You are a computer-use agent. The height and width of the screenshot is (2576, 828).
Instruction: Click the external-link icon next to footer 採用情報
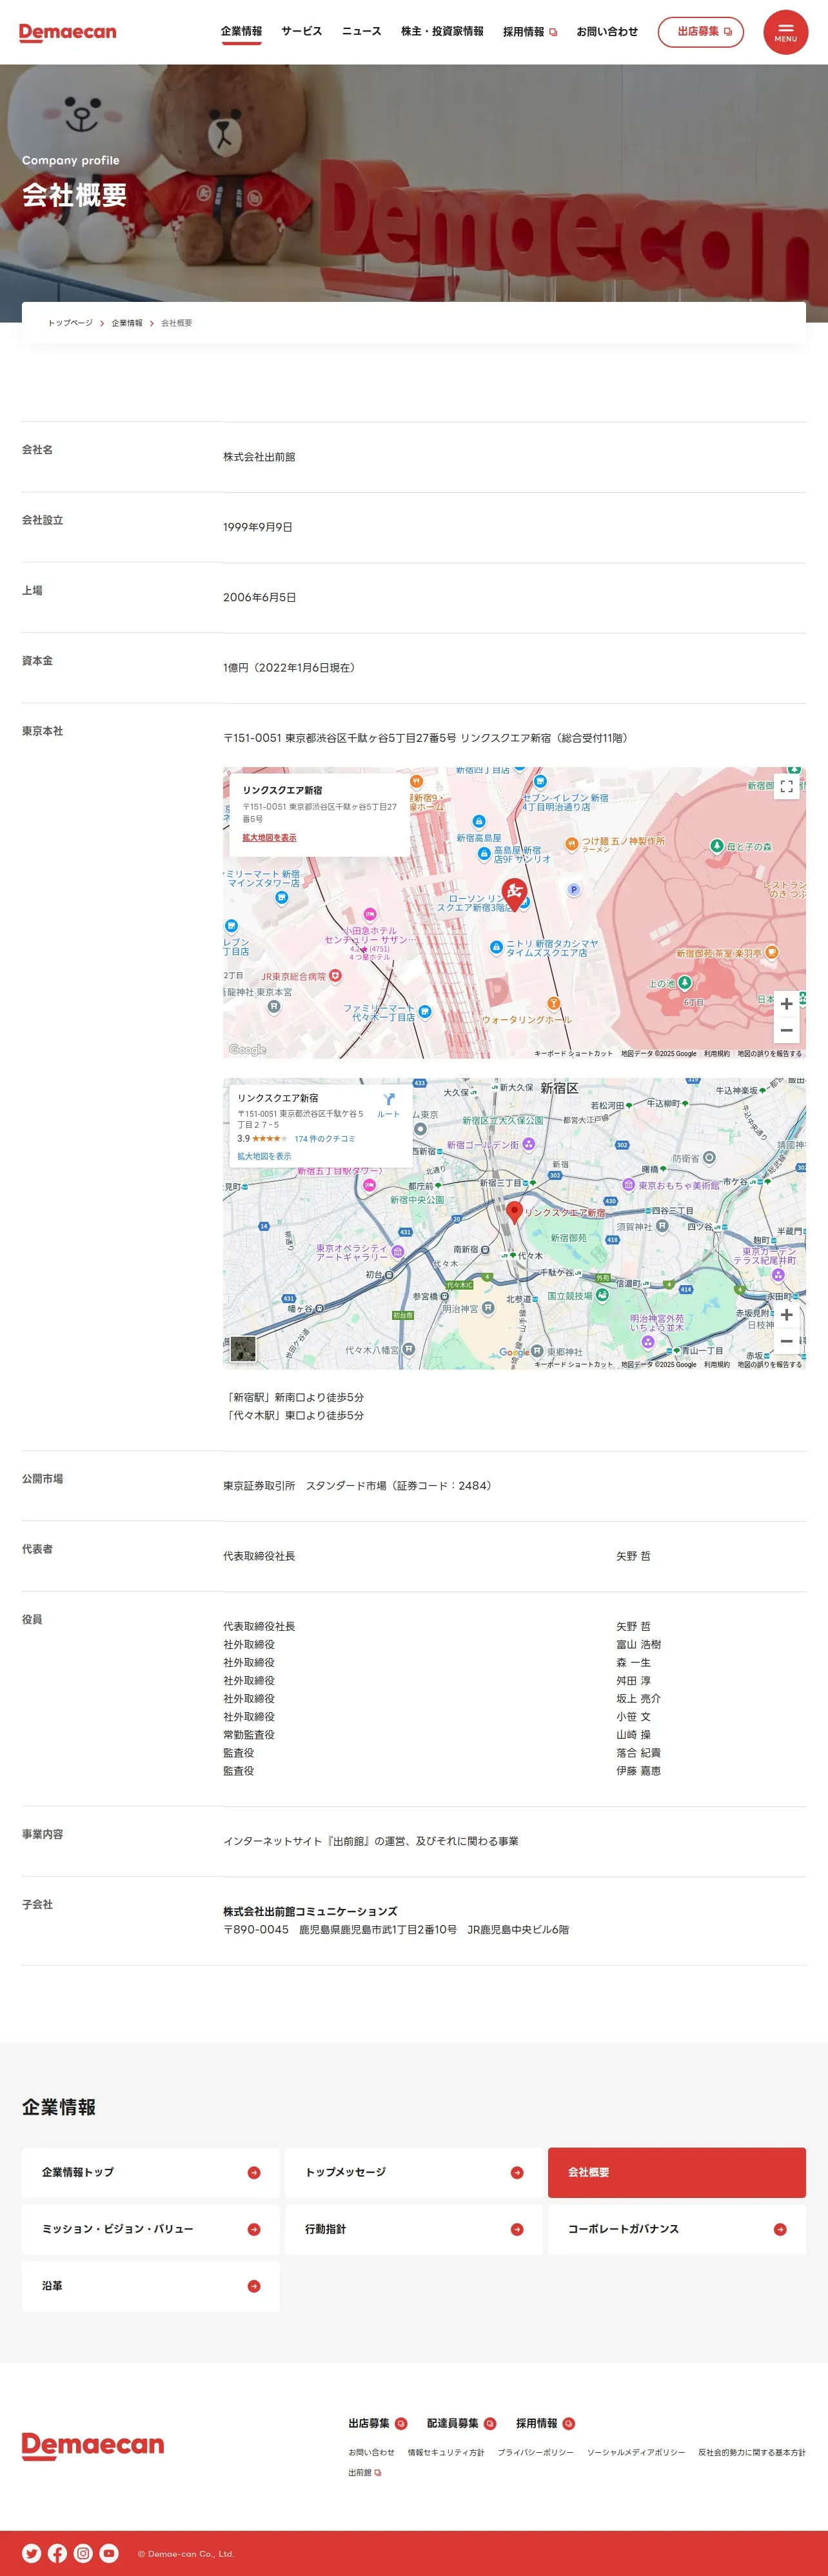click(x=569, y=2423)
